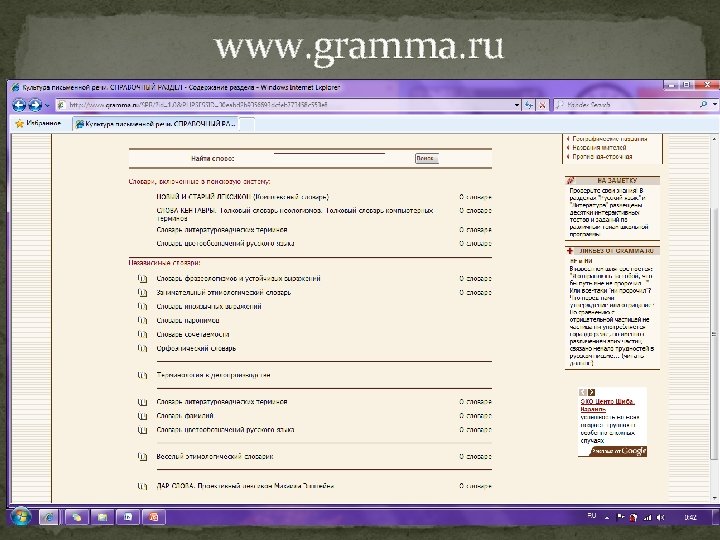This screenshot has width=720, height=540.
Task: Click the НА ЗАМЕТКУ panel header
Action: [x=613, y=181]
